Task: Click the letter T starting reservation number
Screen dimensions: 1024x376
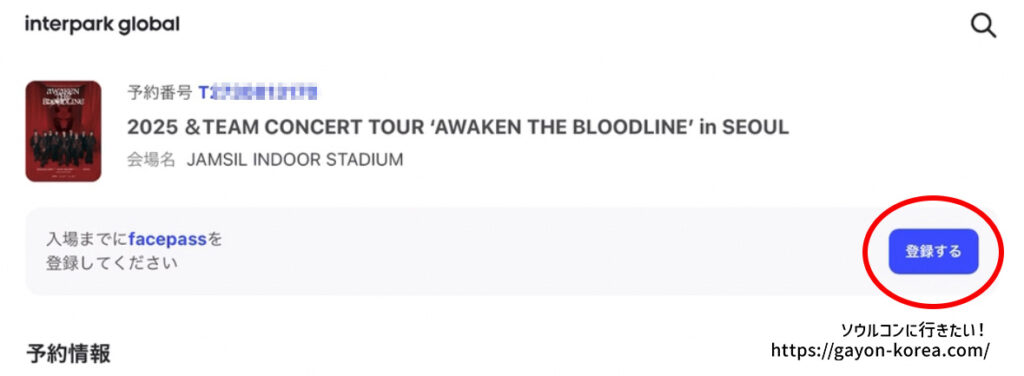Action: click(x=203, y=93)
